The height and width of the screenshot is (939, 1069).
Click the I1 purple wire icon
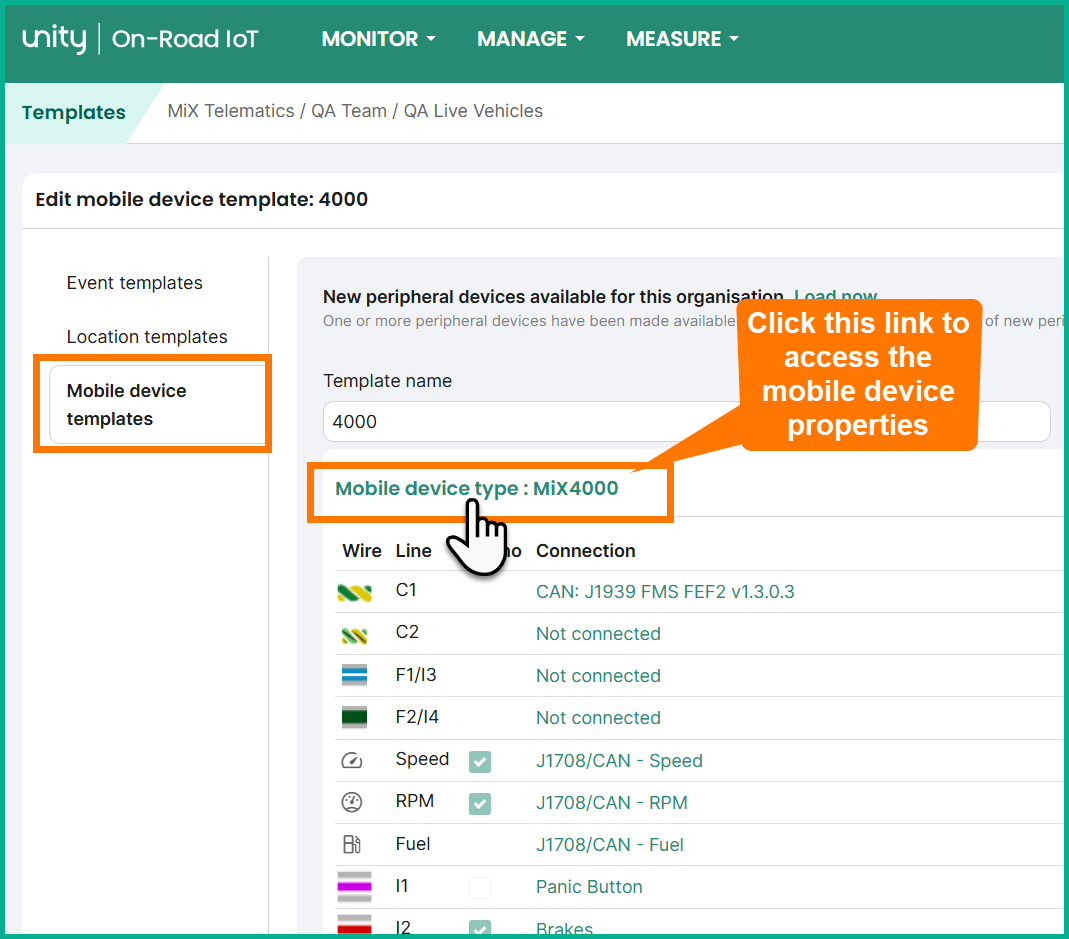[x=354, y=886]
